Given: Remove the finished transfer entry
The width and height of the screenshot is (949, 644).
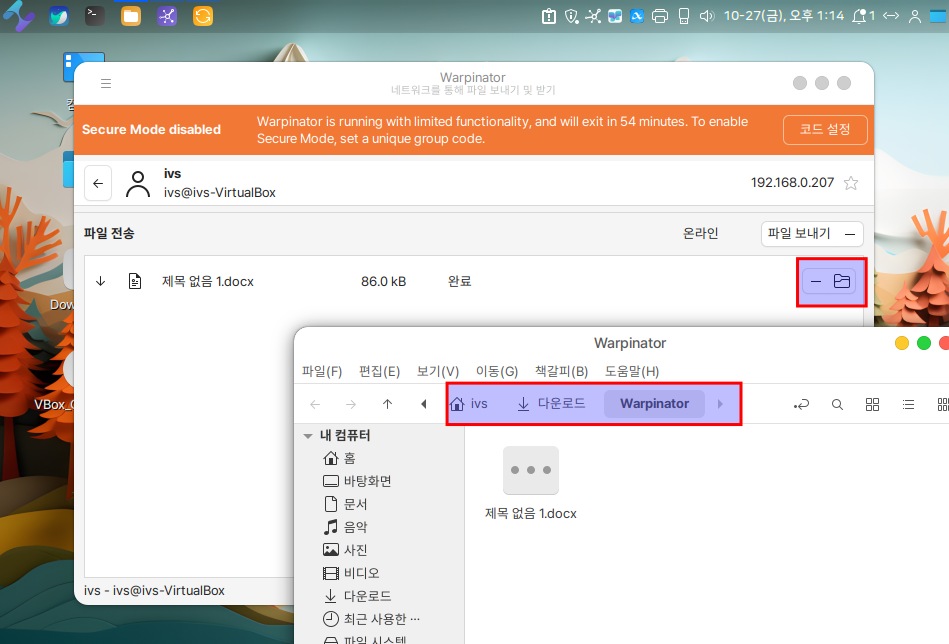Looking at the screenshot, I should pyautogui.click(x=816, y=282).
